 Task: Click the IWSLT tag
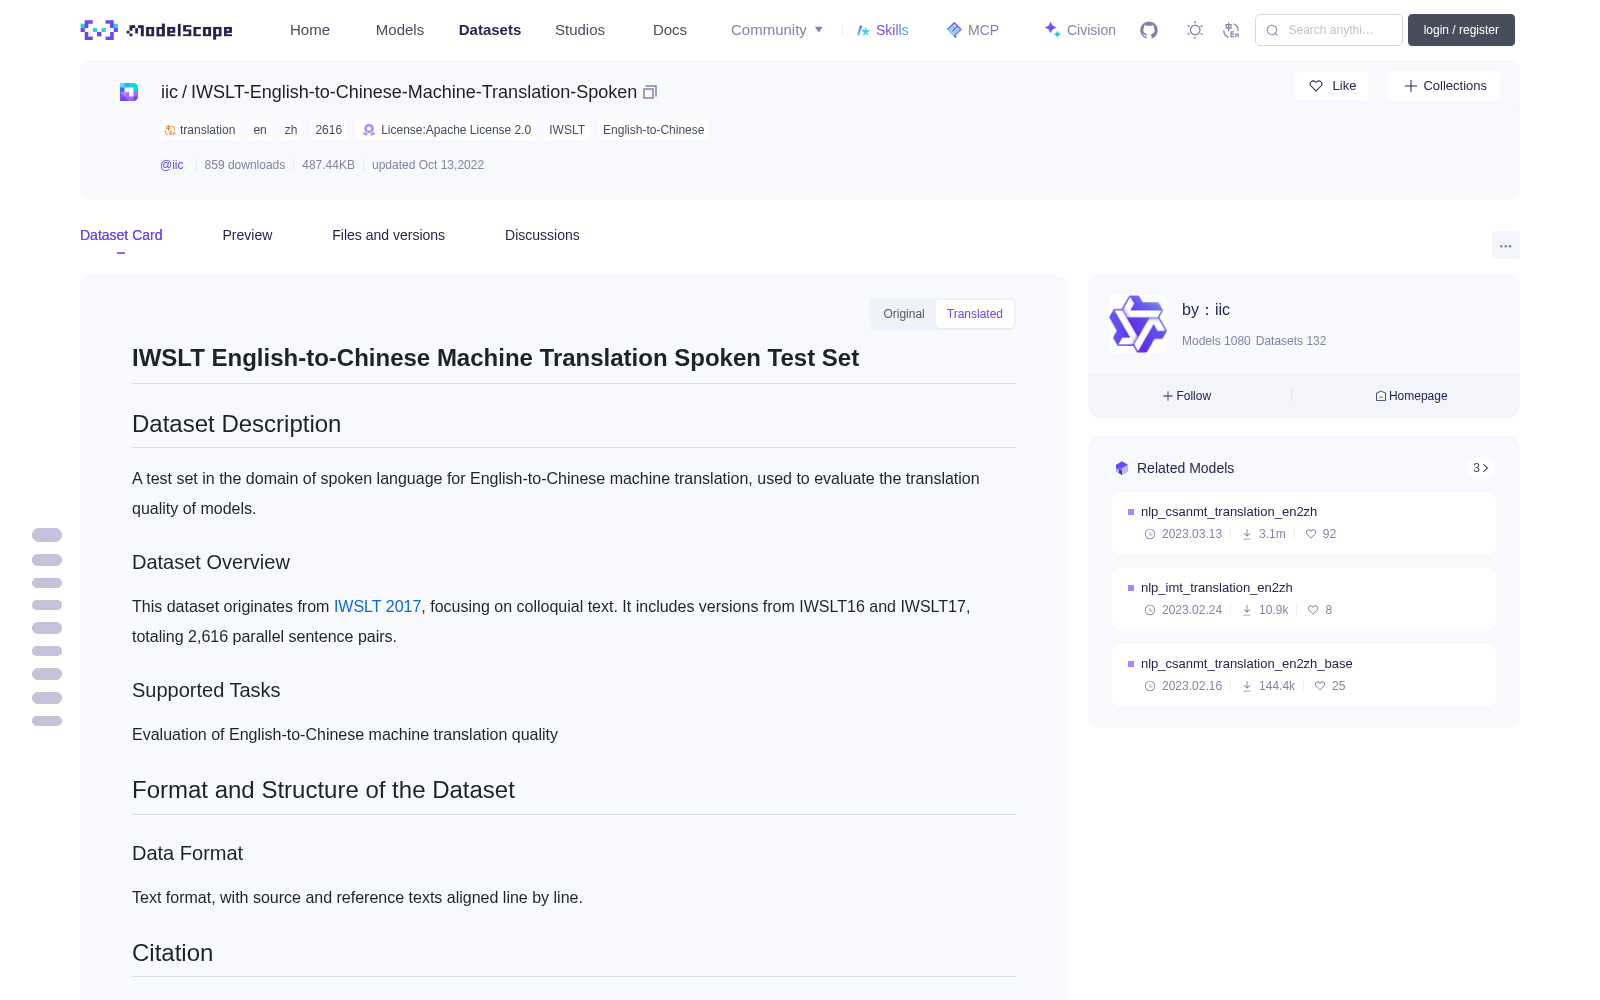tap(567, 130)
